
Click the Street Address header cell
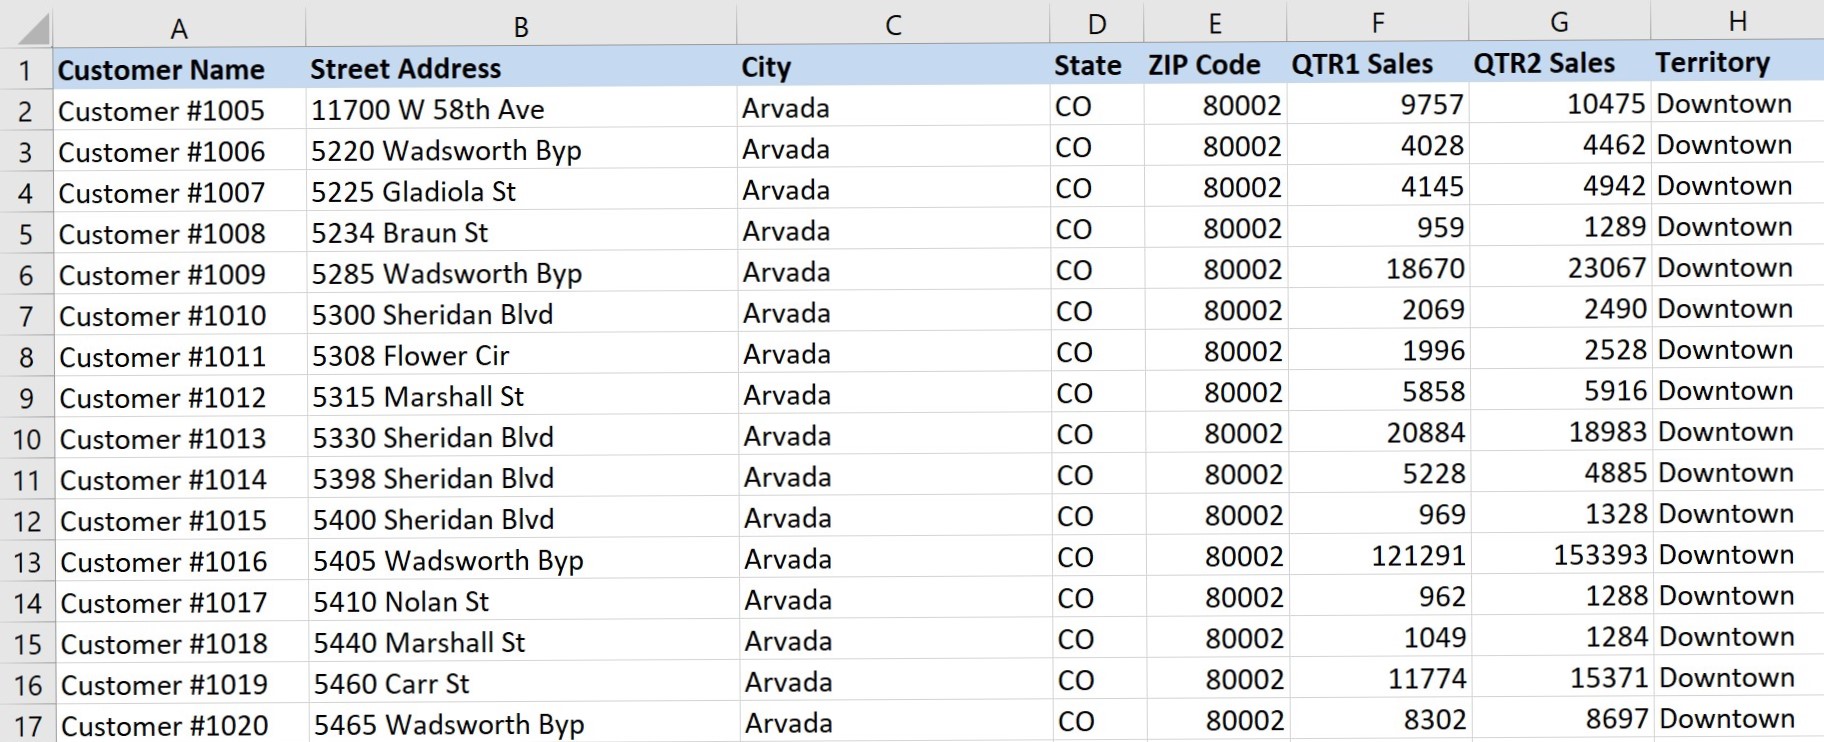pyautogui.click(x=406, y=68)
